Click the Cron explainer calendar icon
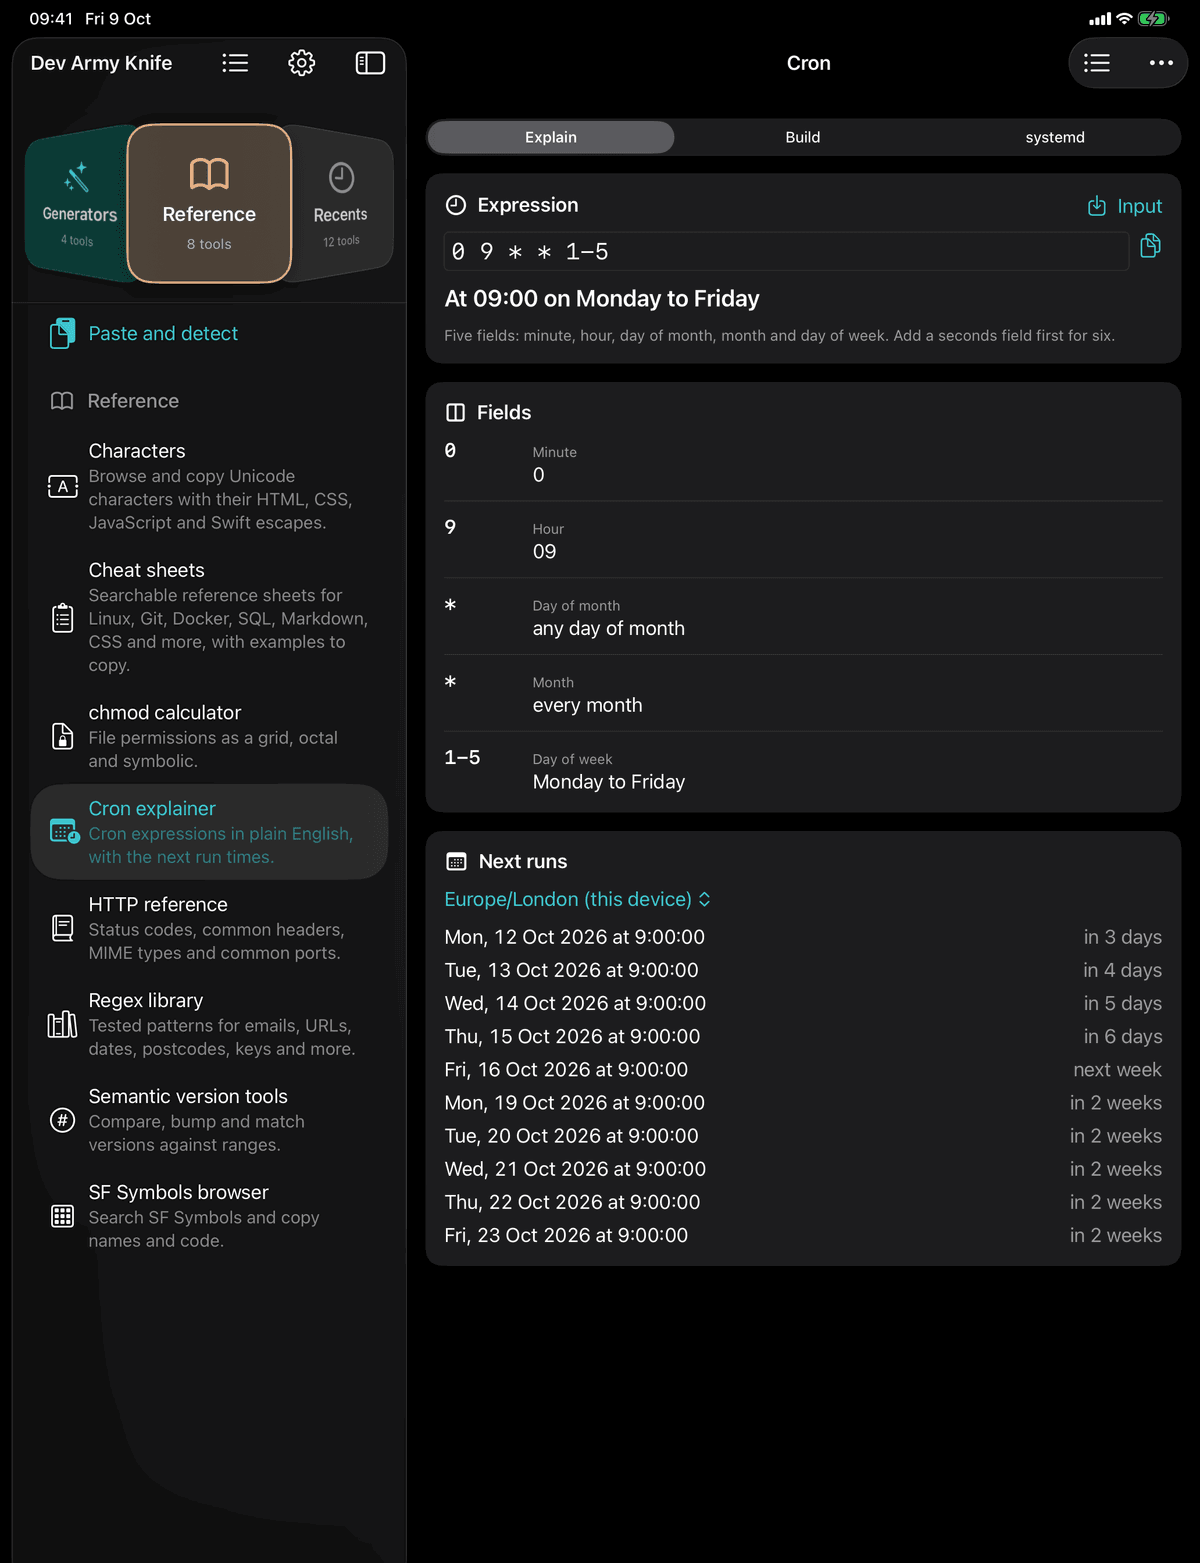This screenshot has width=1200, height=1563. tap(64, 831)
